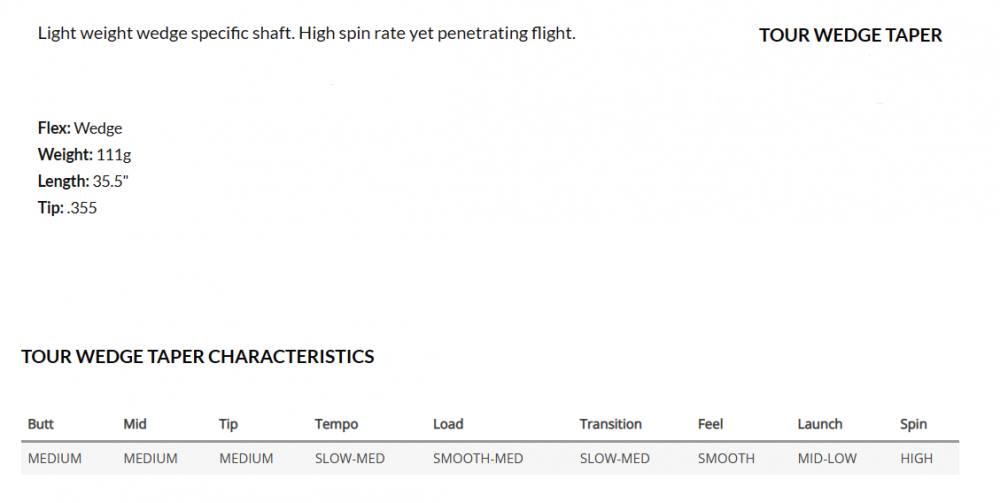Screen dimensions: 1000x503
Task: Click the Tempo column header
Action: (x=336, y=424)
